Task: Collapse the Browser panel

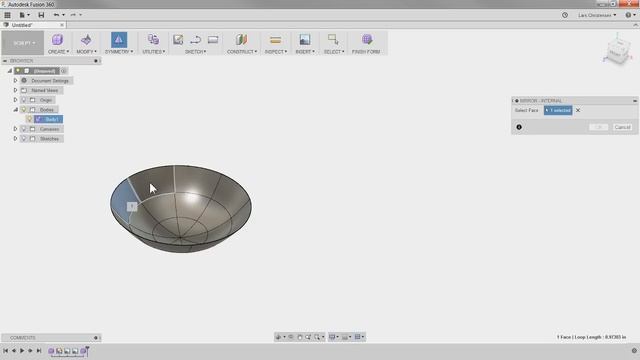Action: (5, 61)
